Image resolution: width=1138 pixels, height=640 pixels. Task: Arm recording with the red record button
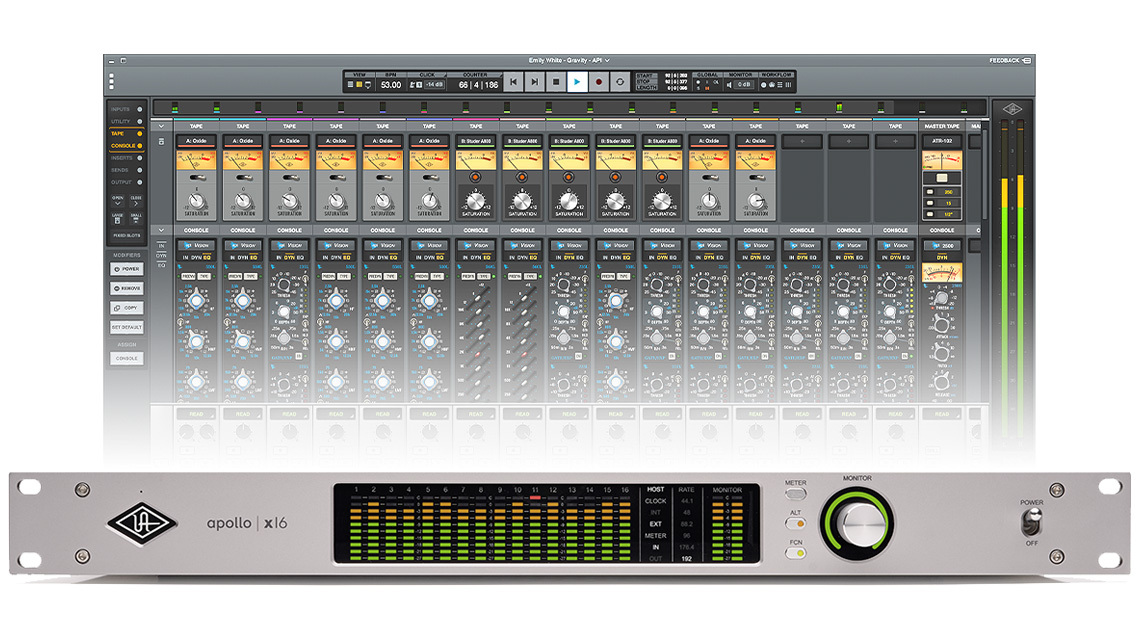point(599,82)
